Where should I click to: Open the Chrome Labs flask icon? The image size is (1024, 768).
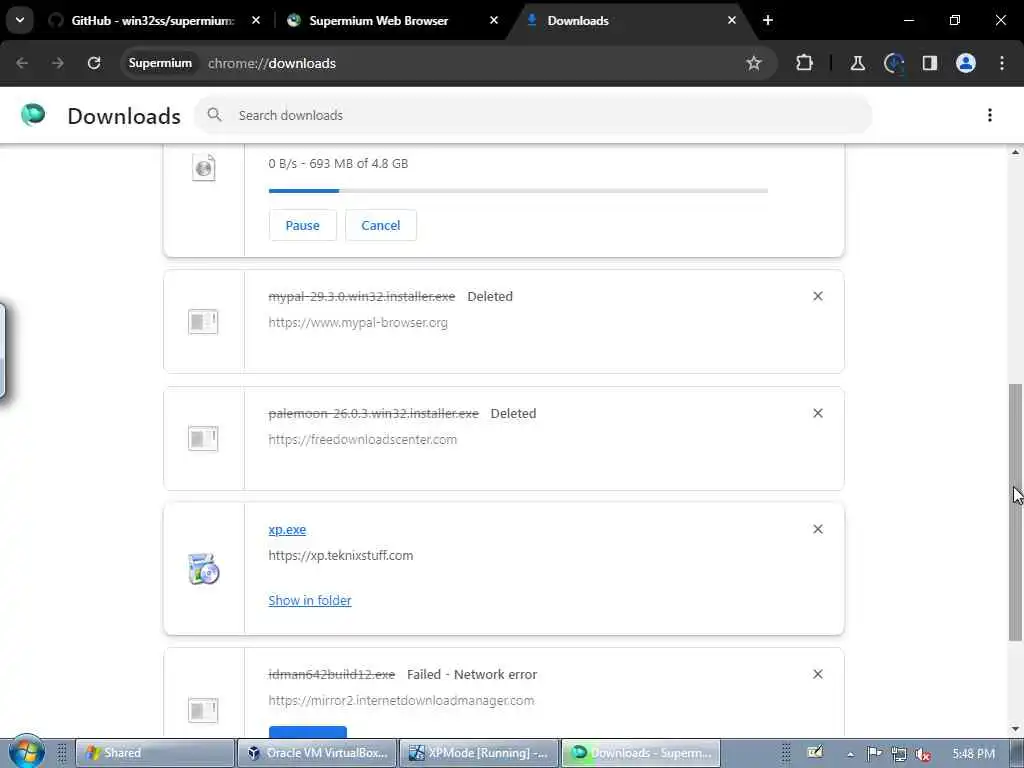pos(857,63)
